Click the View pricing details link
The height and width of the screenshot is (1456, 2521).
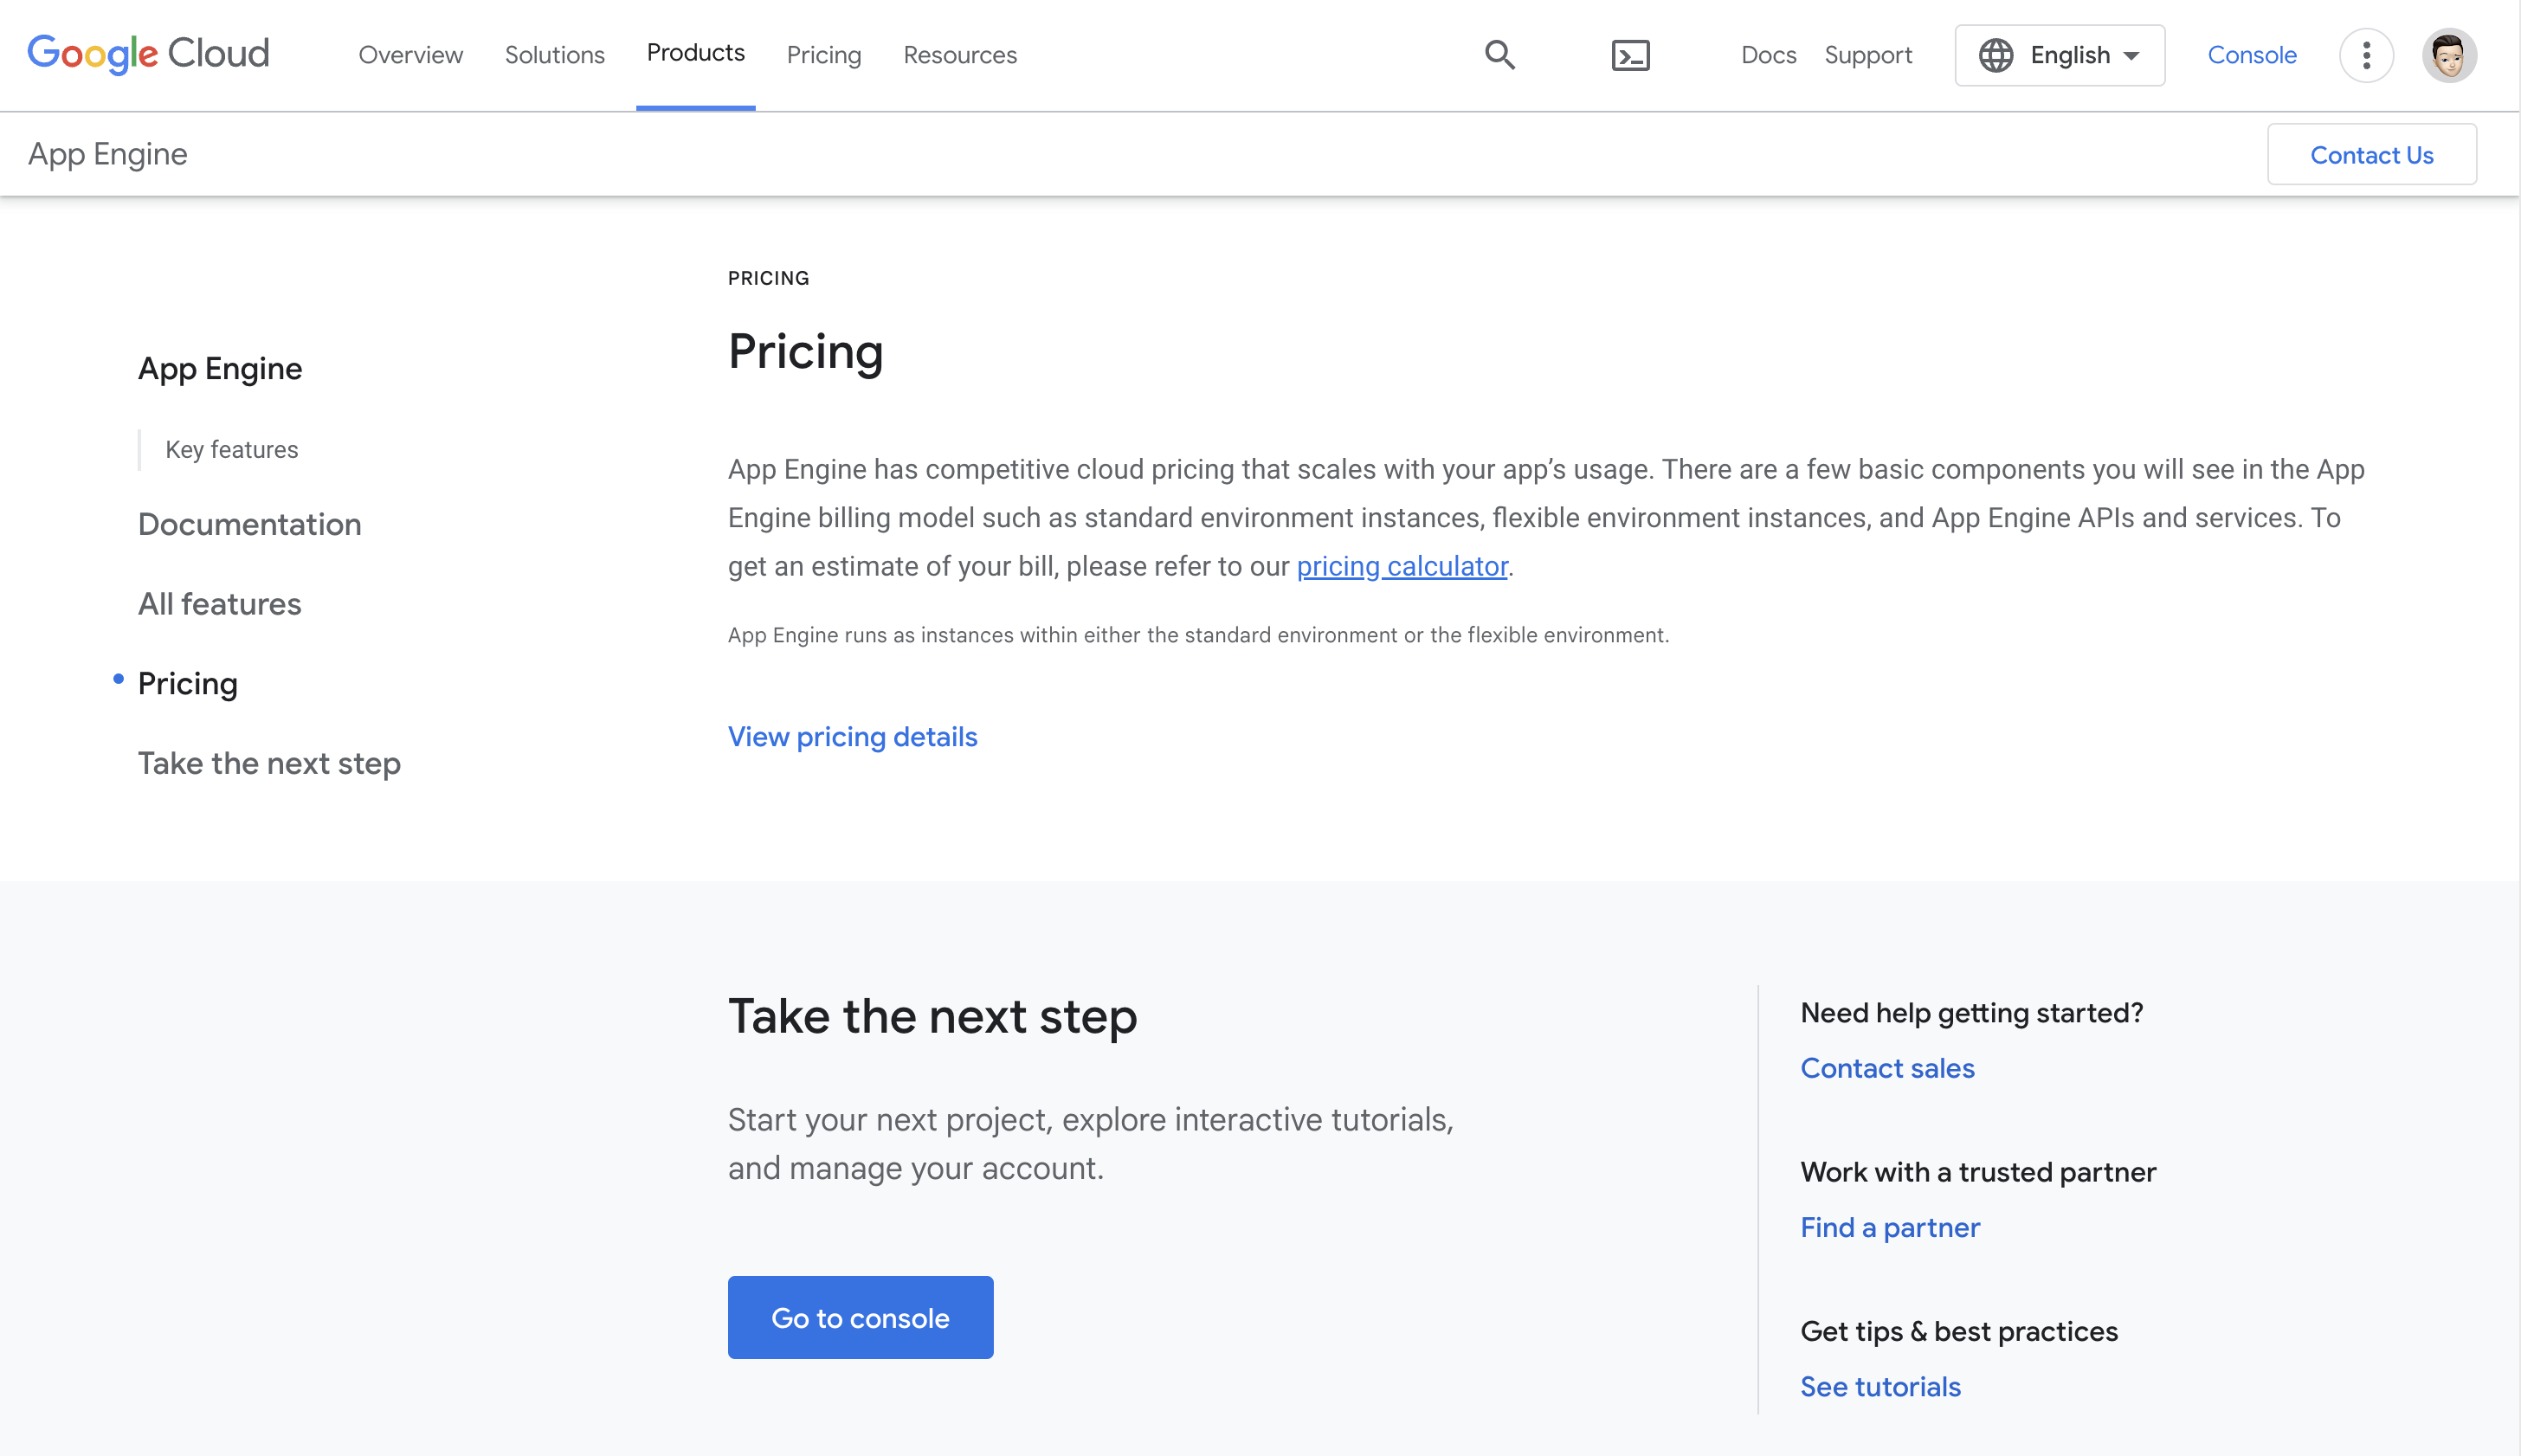[853, 735]
